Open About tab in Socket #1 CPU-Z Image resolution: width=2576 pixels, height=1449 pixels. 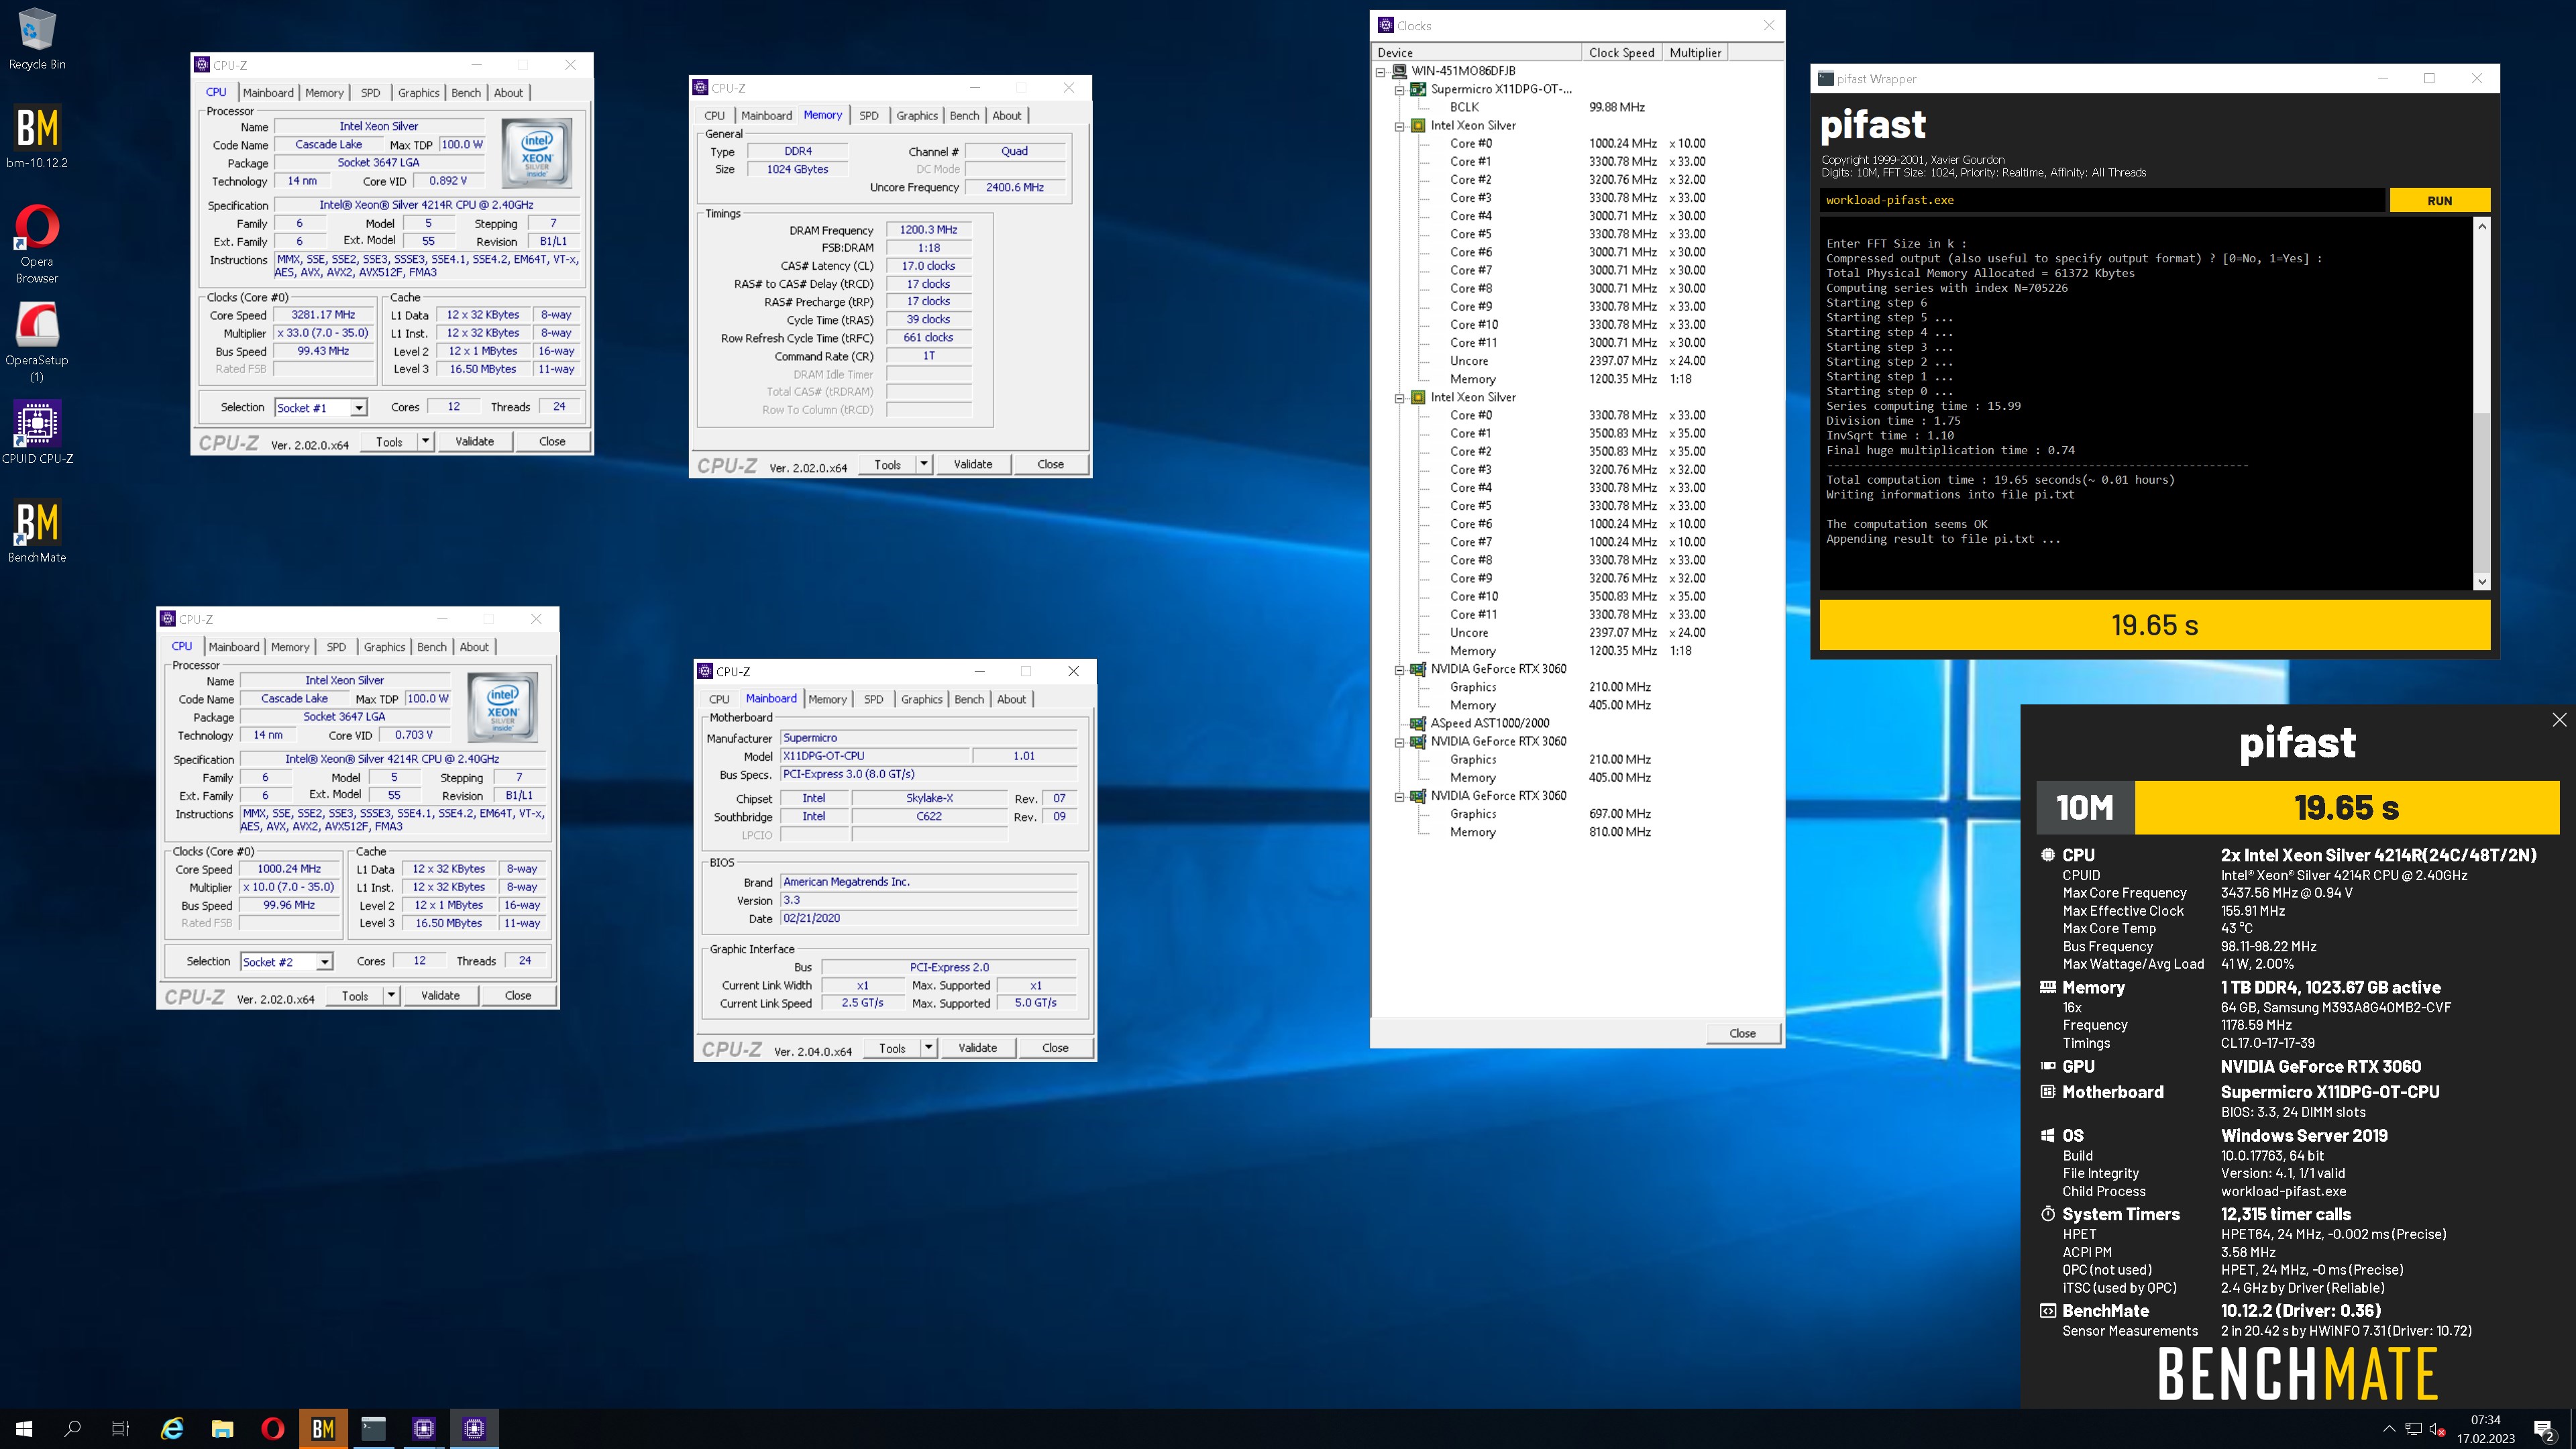(508, 93)
